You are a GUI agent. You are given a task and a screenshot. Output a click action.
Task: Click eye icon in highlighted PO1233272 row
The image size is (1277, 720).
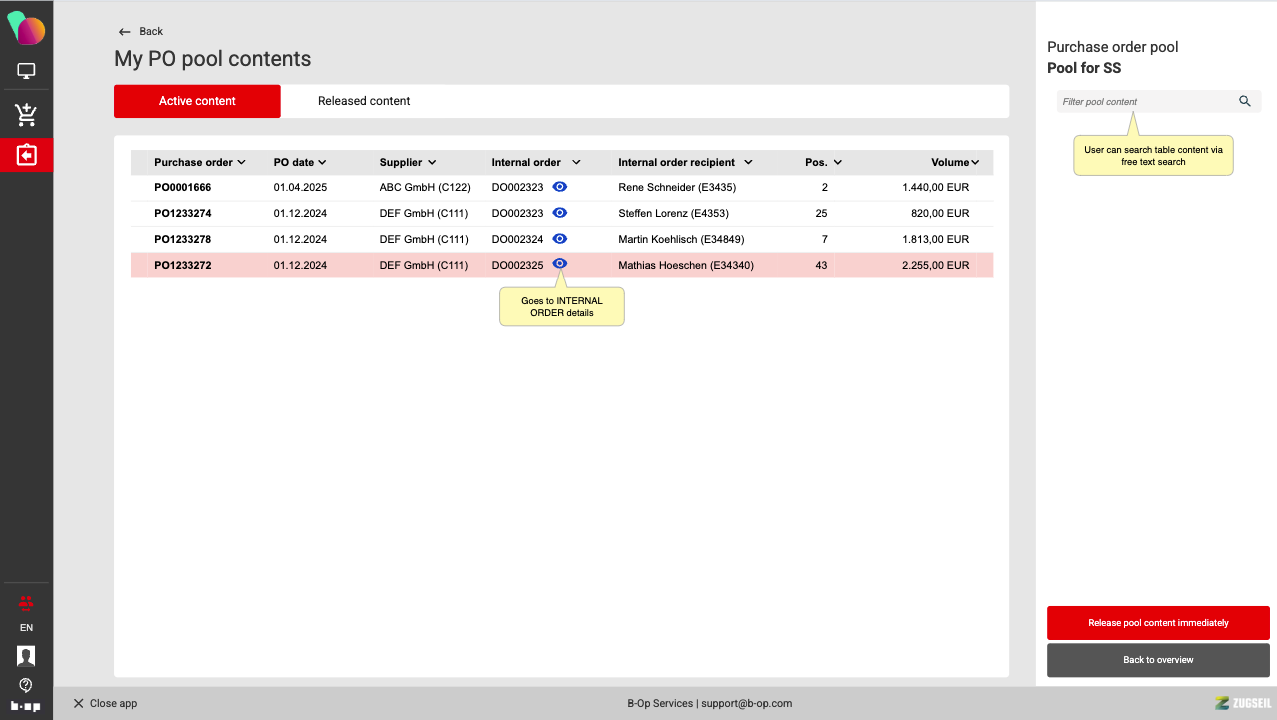tap(560, 264)
